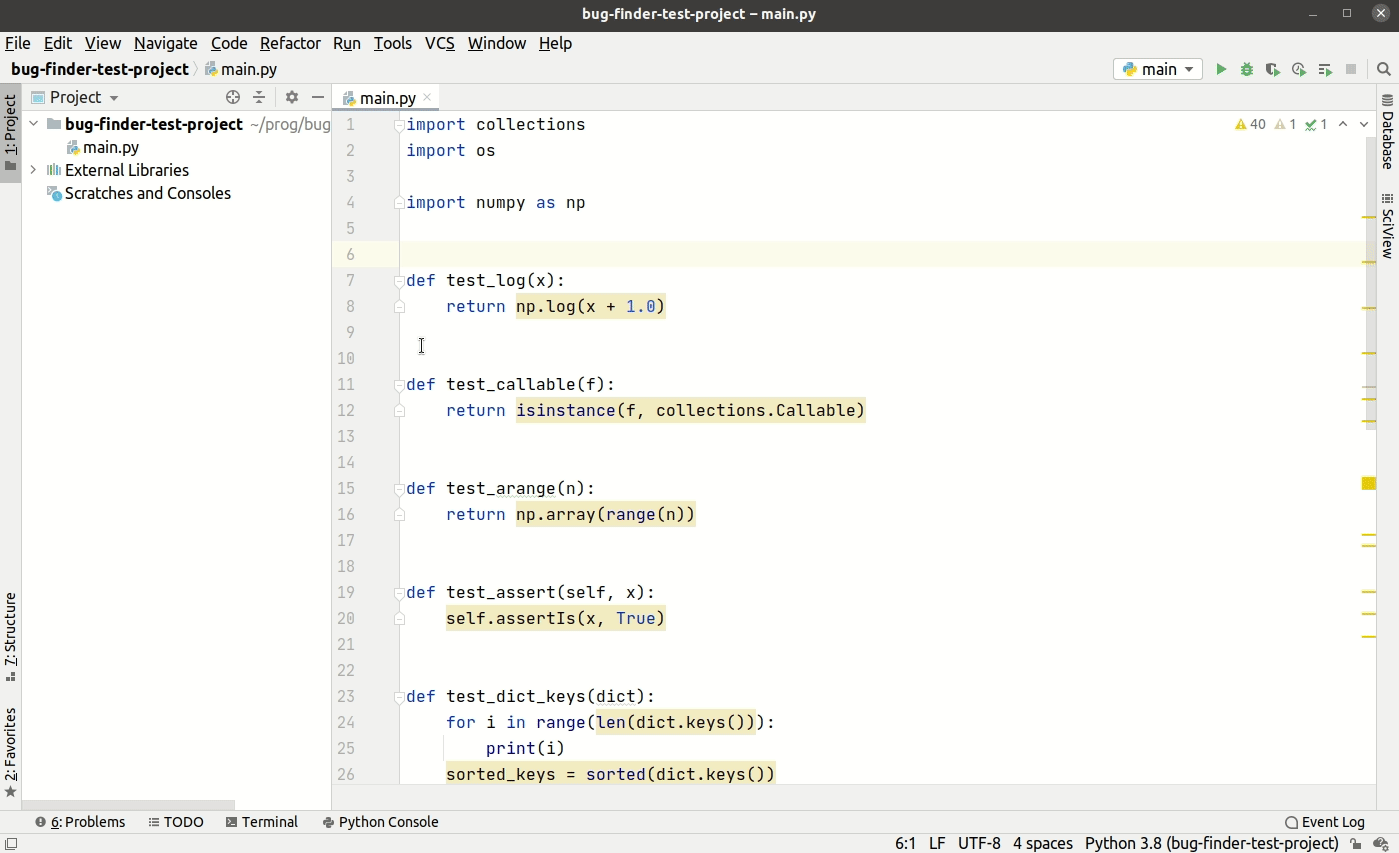This screenshot has height=853, width=1399.
Task: Open the VCS menu
Action: coord(440,43)
